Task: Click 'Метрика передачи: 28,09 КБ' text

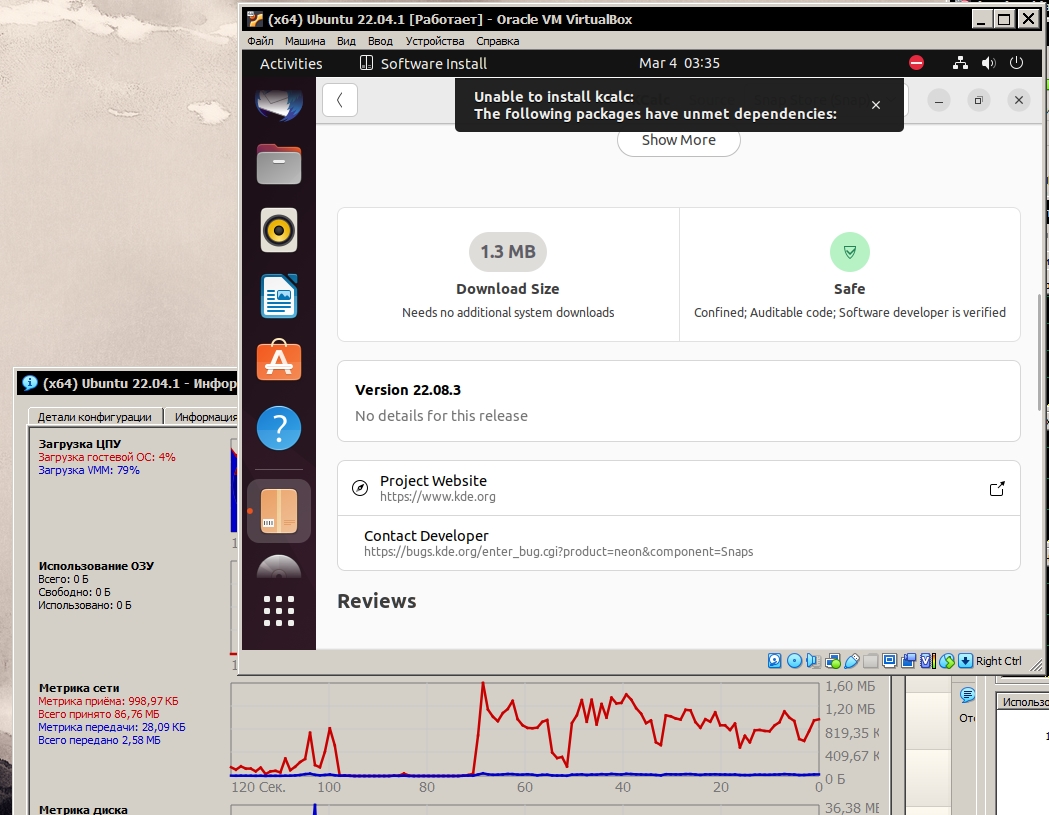Action: 112,727
